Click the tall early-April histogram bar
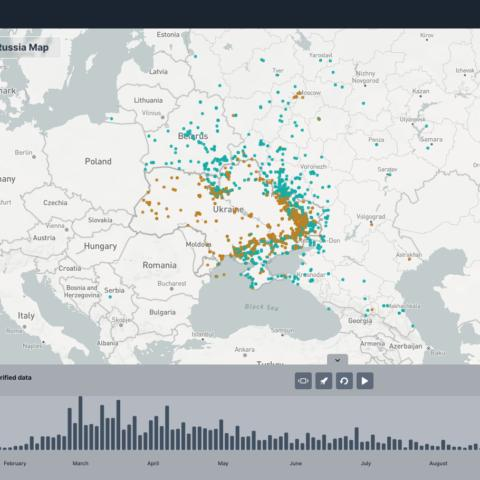Image resolution: width=480 pixels, height=480 pixels. tap(167, 428)
